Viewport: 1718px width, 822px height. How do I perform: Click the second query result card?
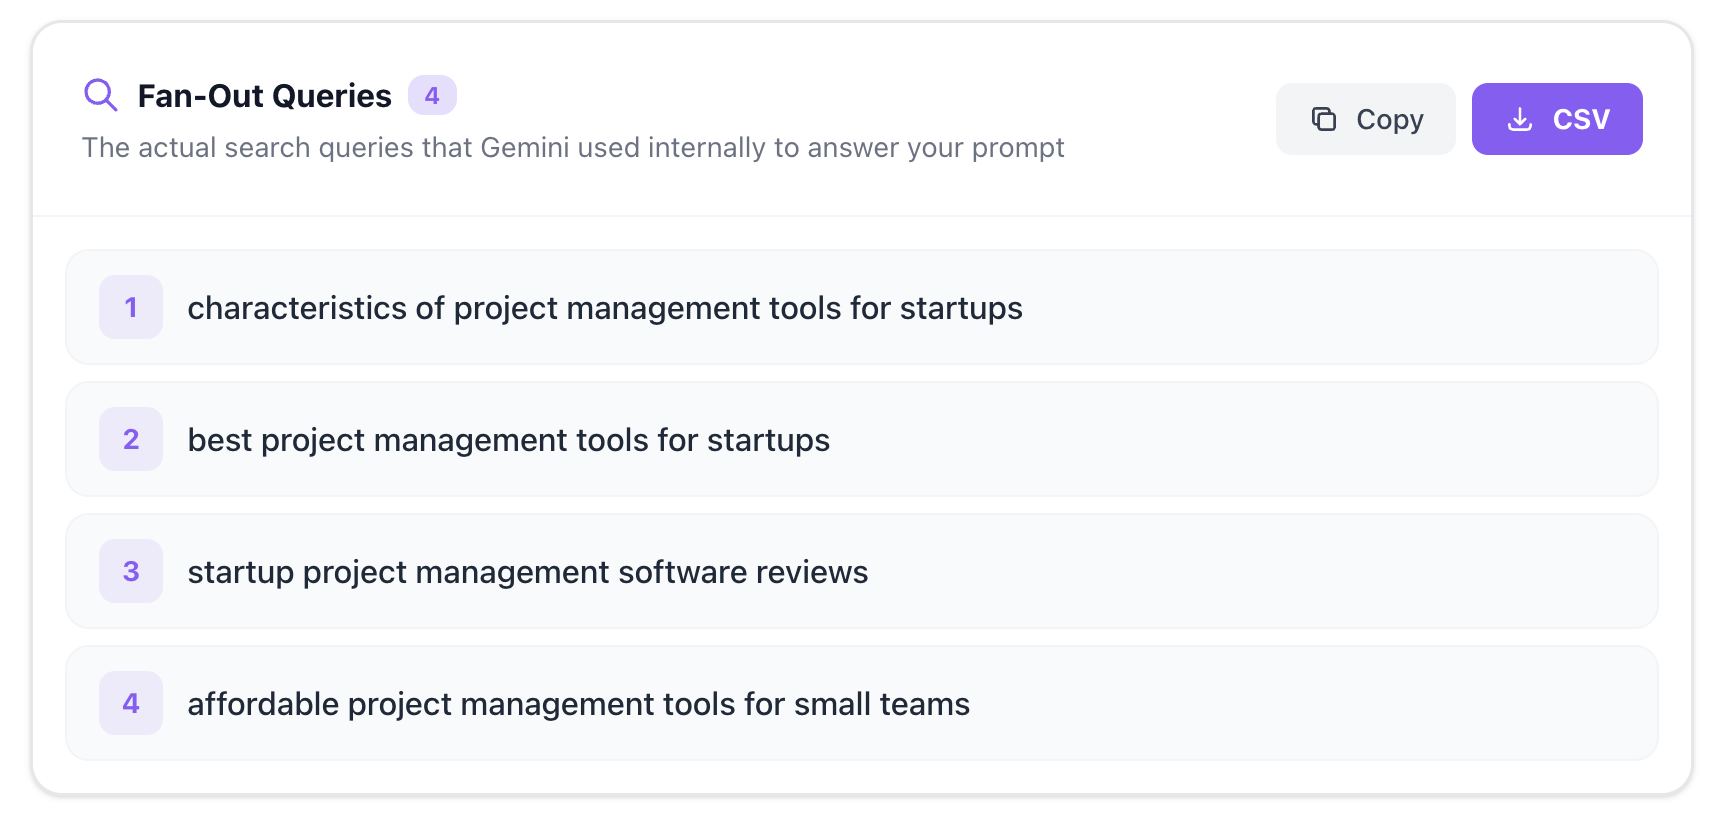coord(860,439)
